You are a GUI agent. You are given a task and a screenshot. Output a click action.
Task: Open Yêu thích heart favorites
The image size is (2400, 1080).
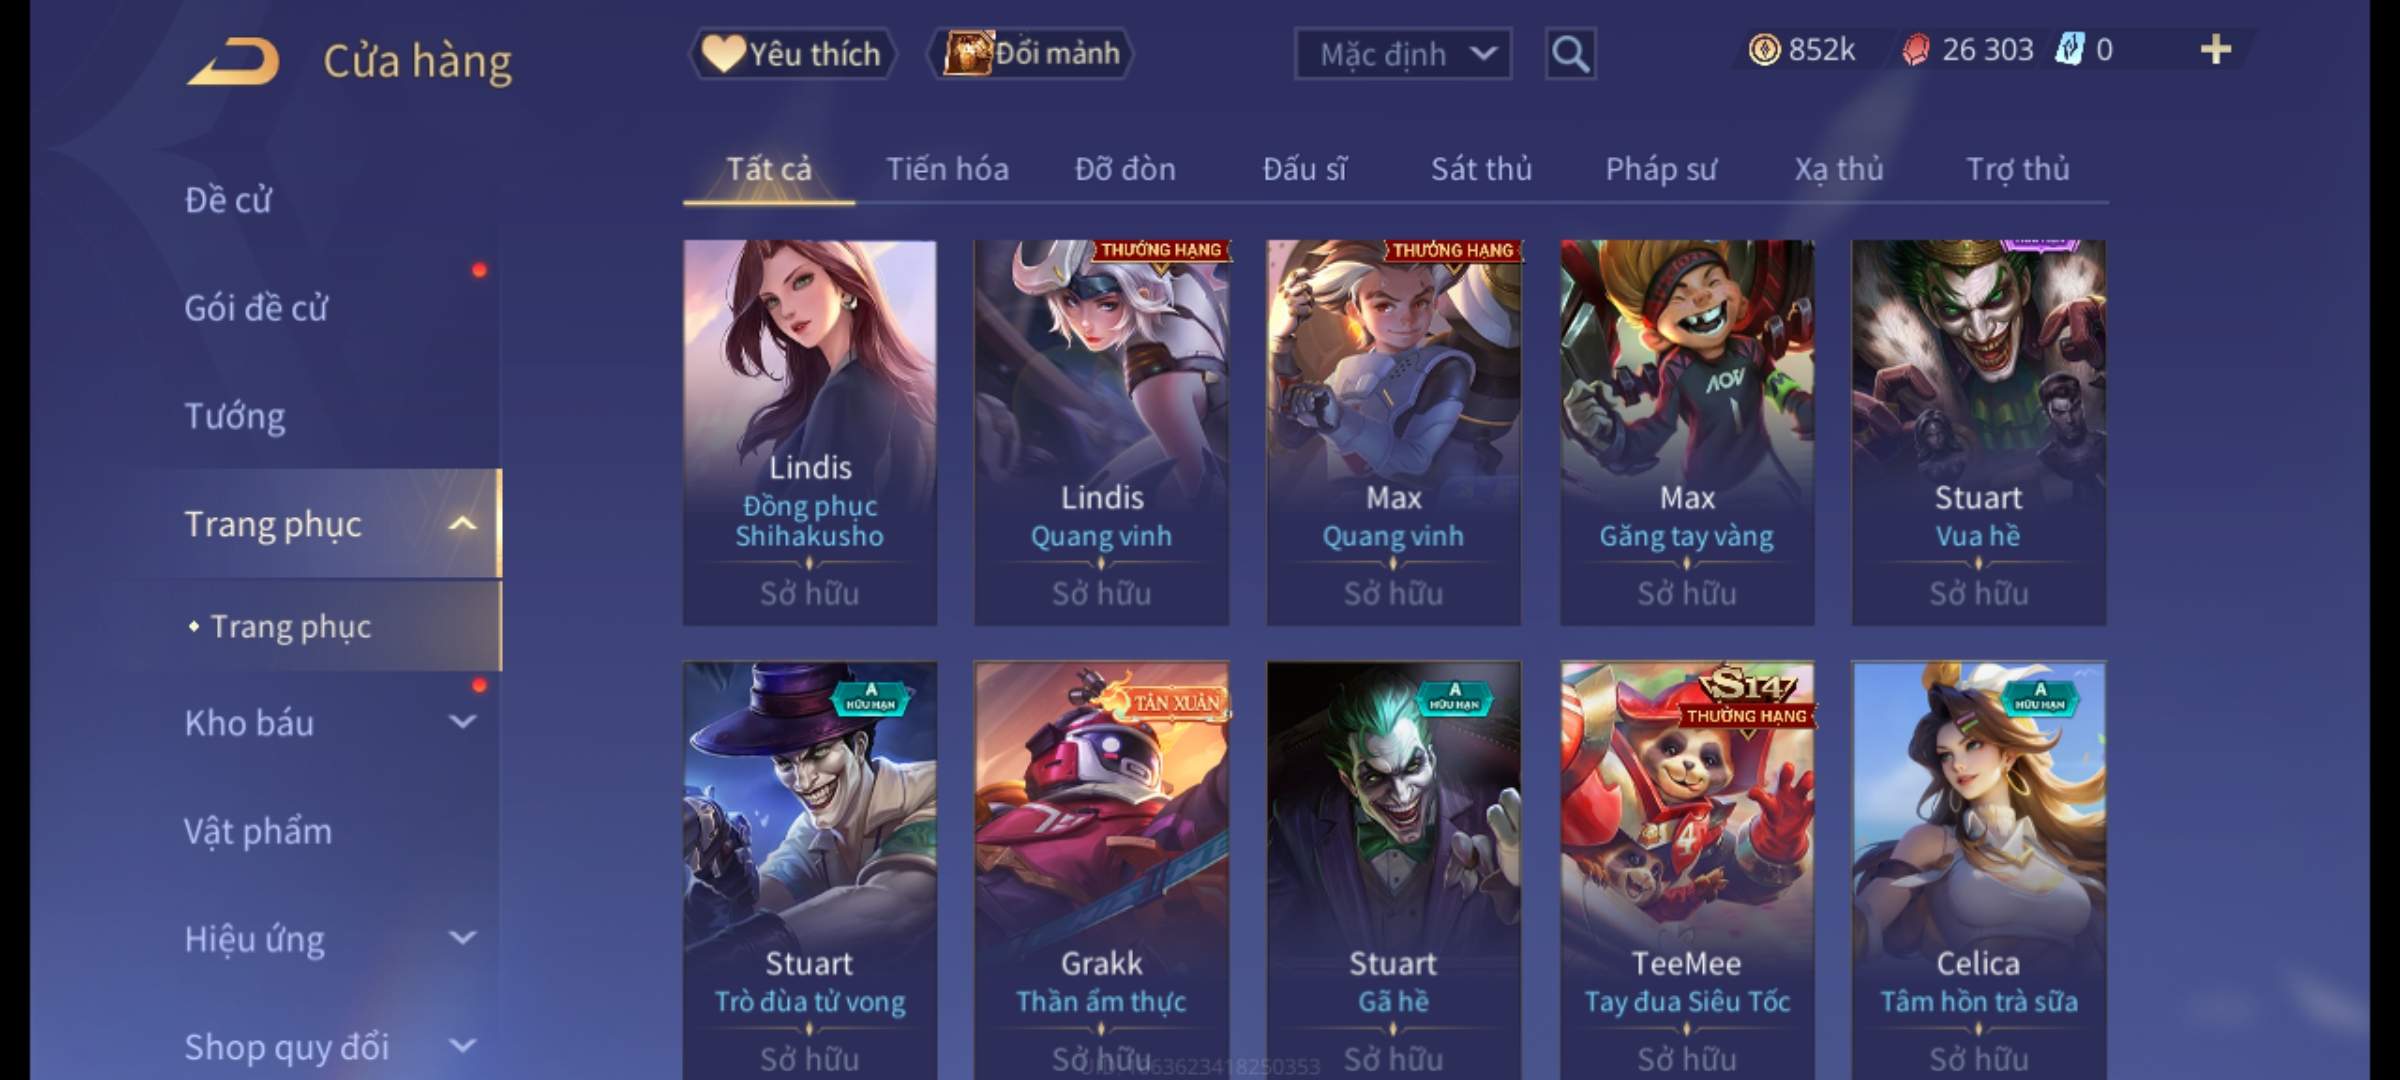click(792, 53)
